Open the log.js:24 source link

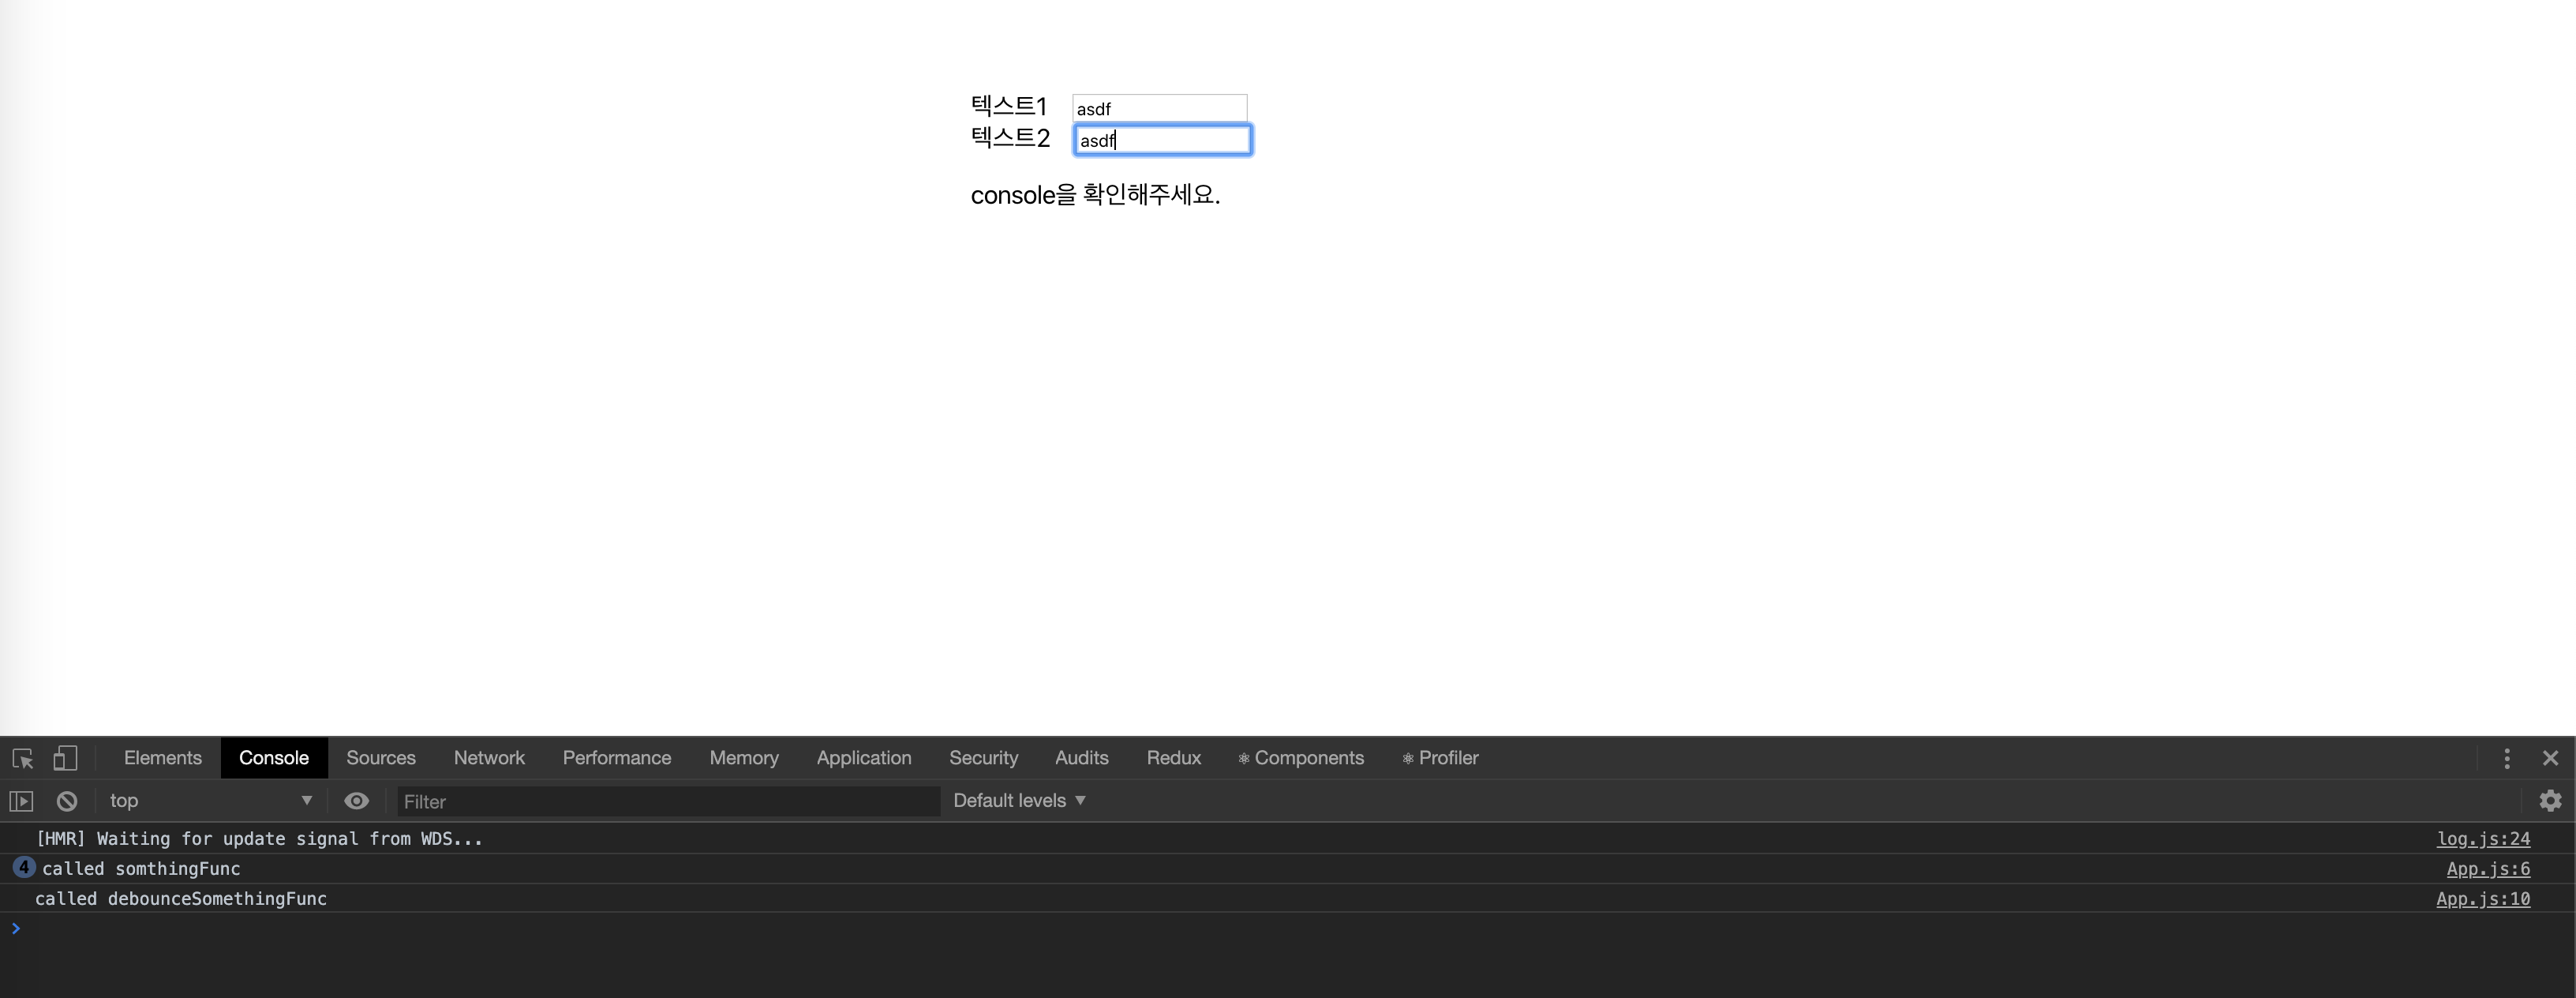(2482, 839)
